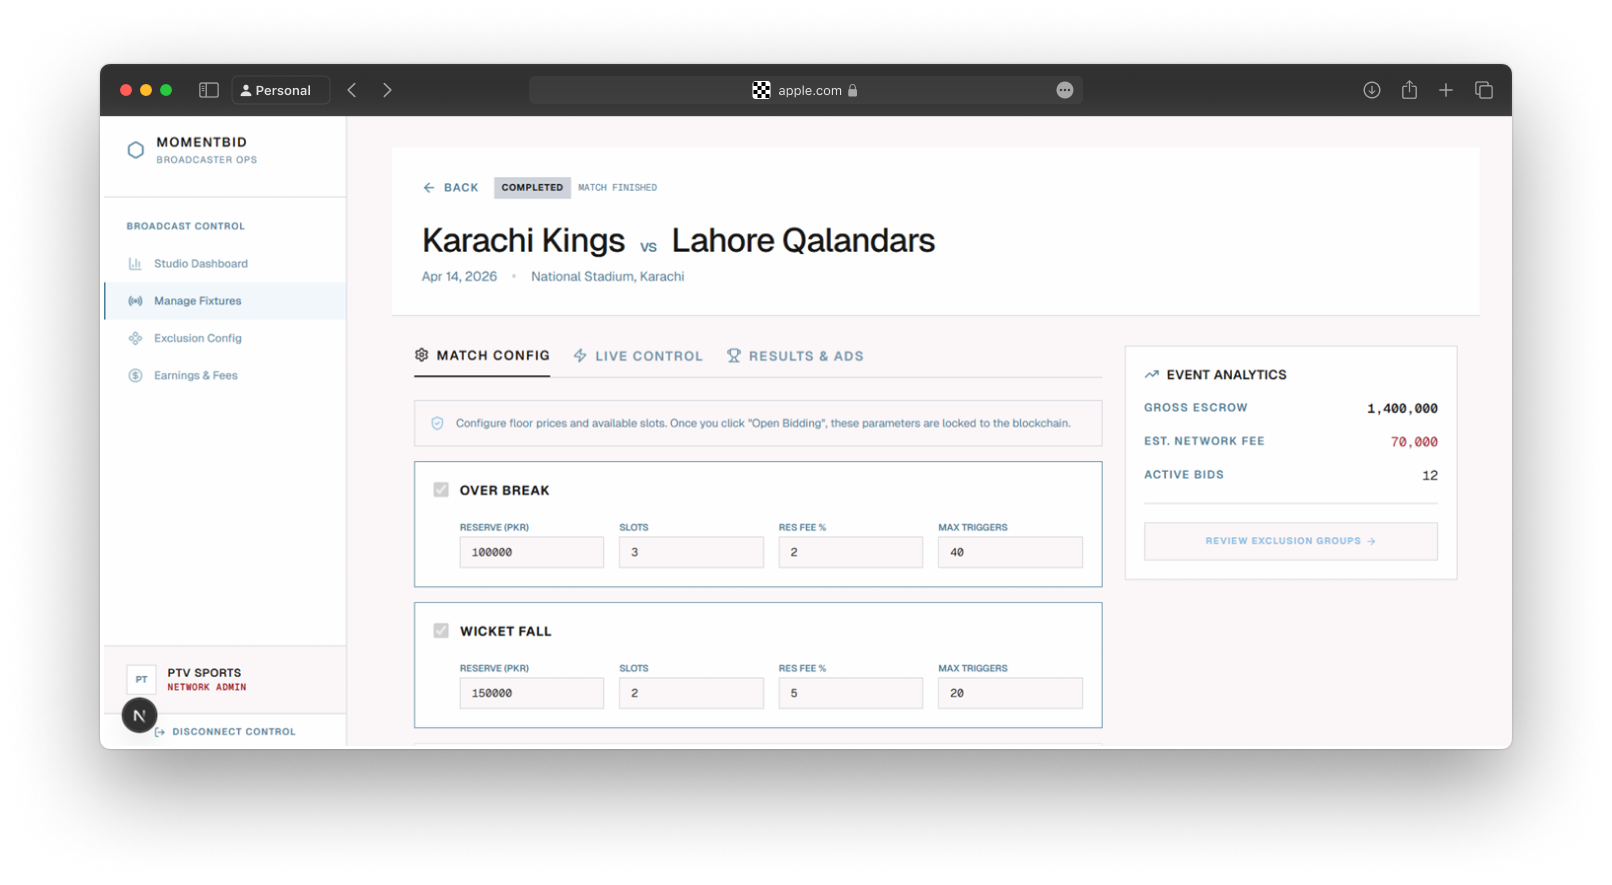1612x885 pixels.
Task: Click the Lahore Qalandars team name
Action: click(803, 240)
